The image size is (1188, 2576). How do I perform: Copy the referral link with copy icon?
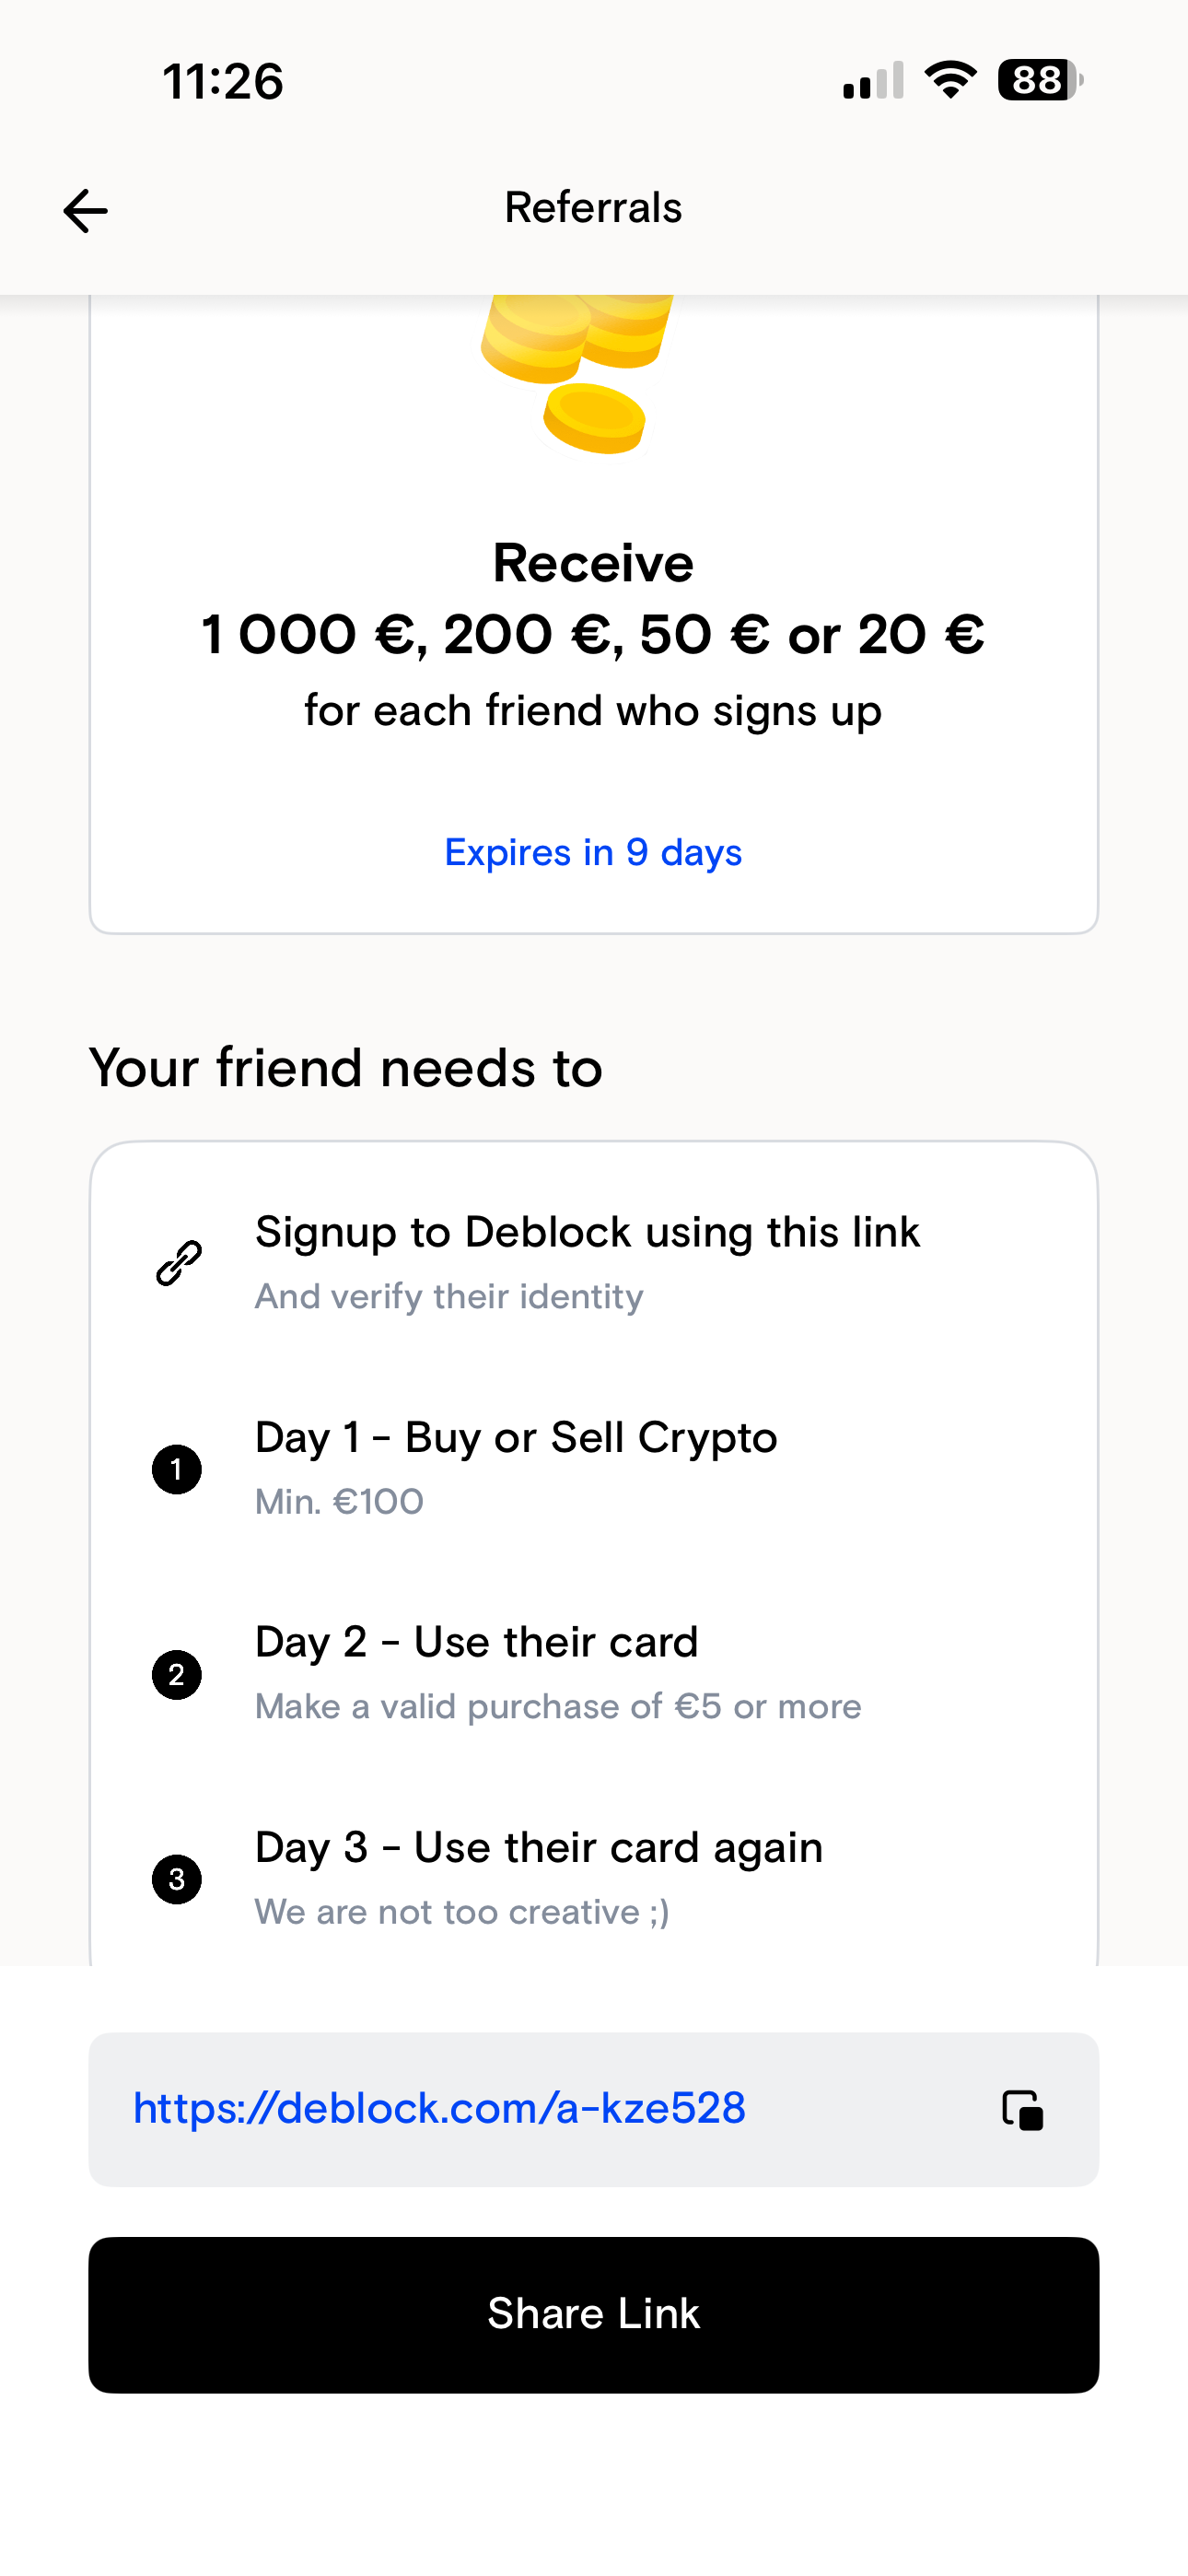[x=1022, y=2110]
